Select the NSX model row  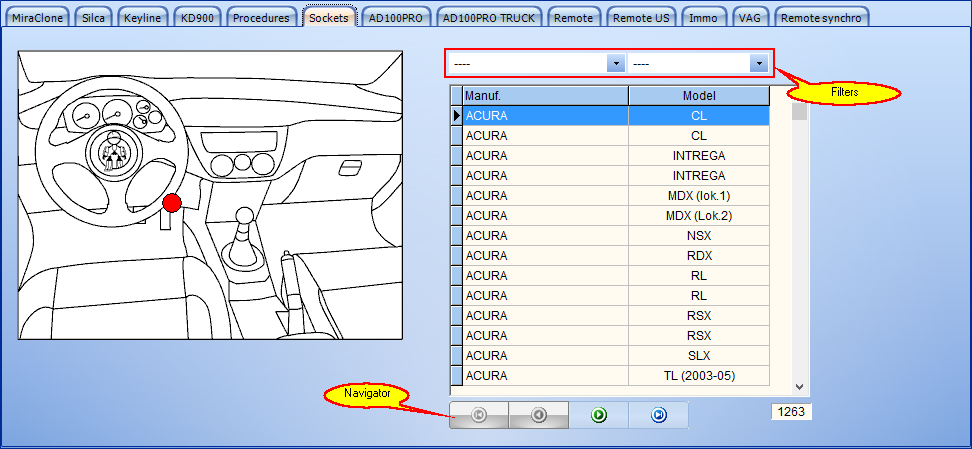tap(616, 236)
